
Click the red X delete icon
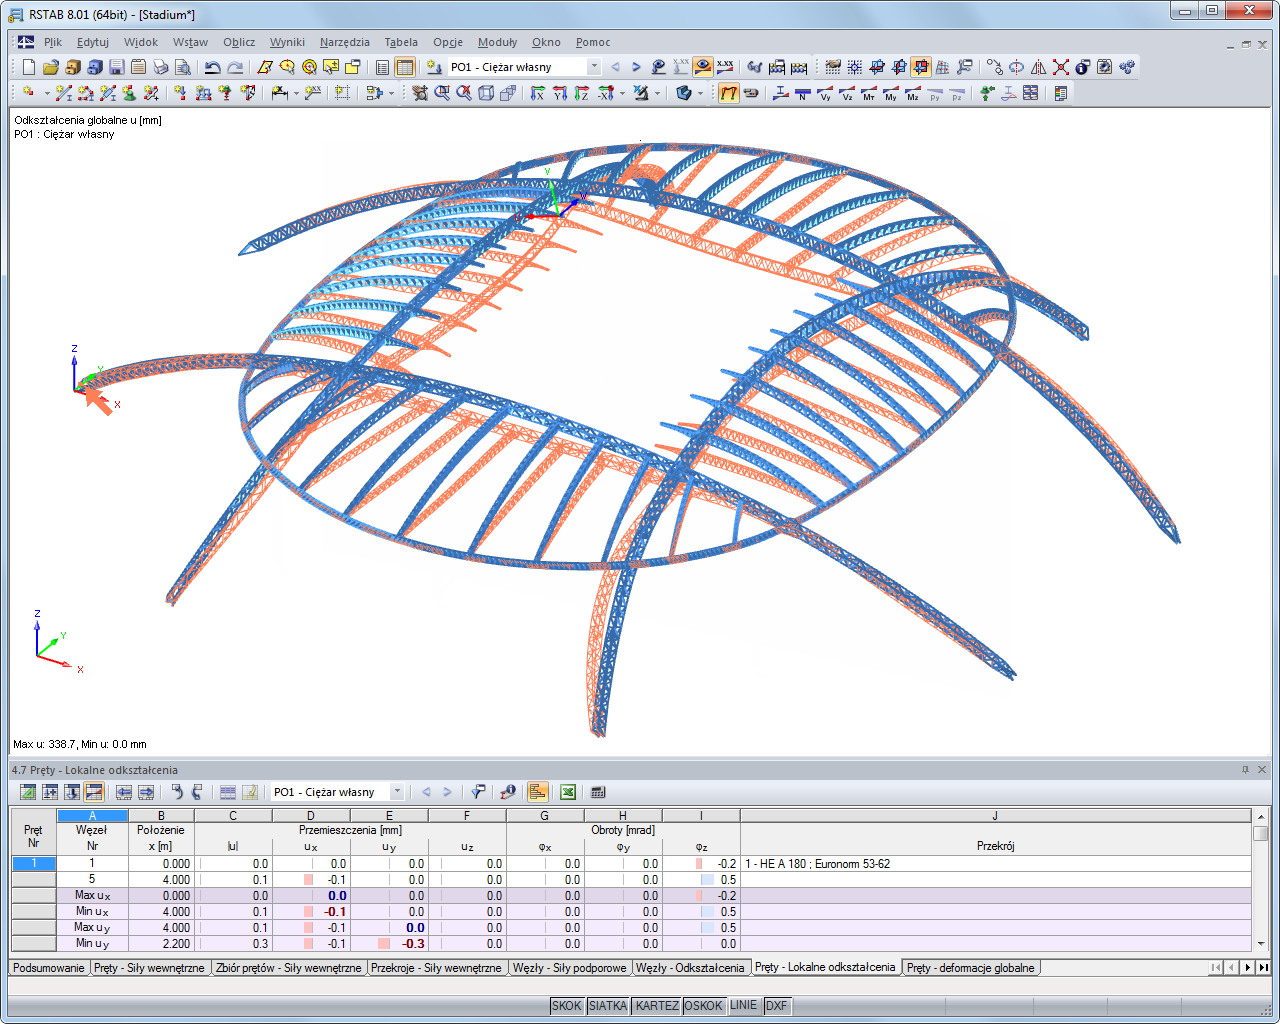click(x=1061, y=67)
